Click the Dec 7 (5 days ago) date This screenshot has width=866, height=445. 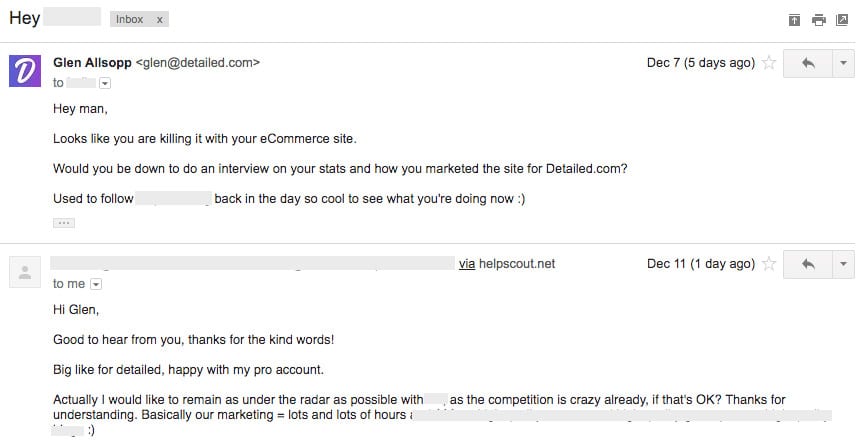pyautogui.click(x=701, y=63)
